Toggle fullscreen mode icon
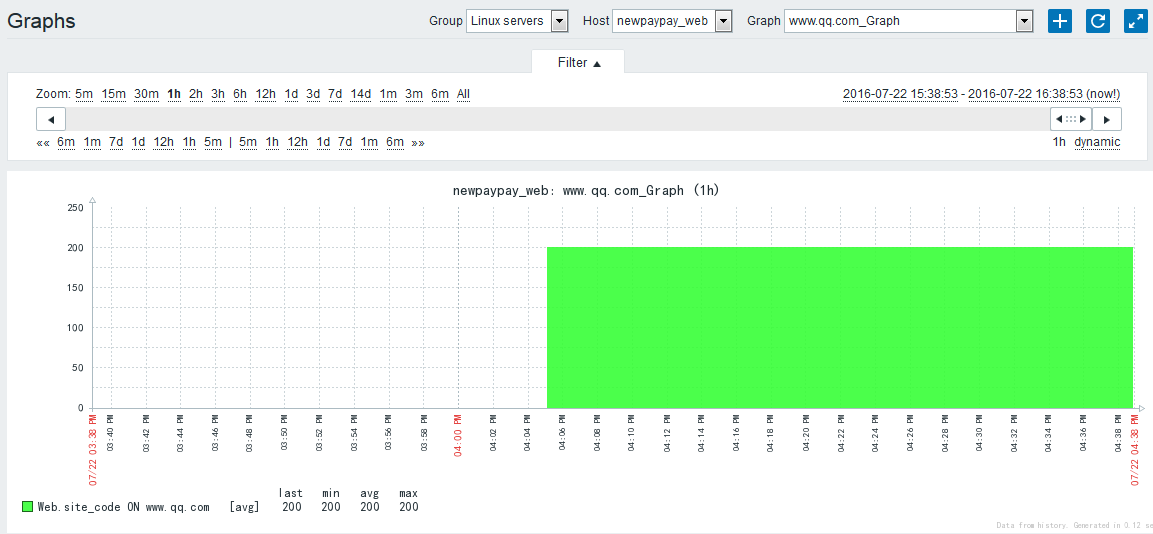Screen dimensions: 1153x534 1136,21
